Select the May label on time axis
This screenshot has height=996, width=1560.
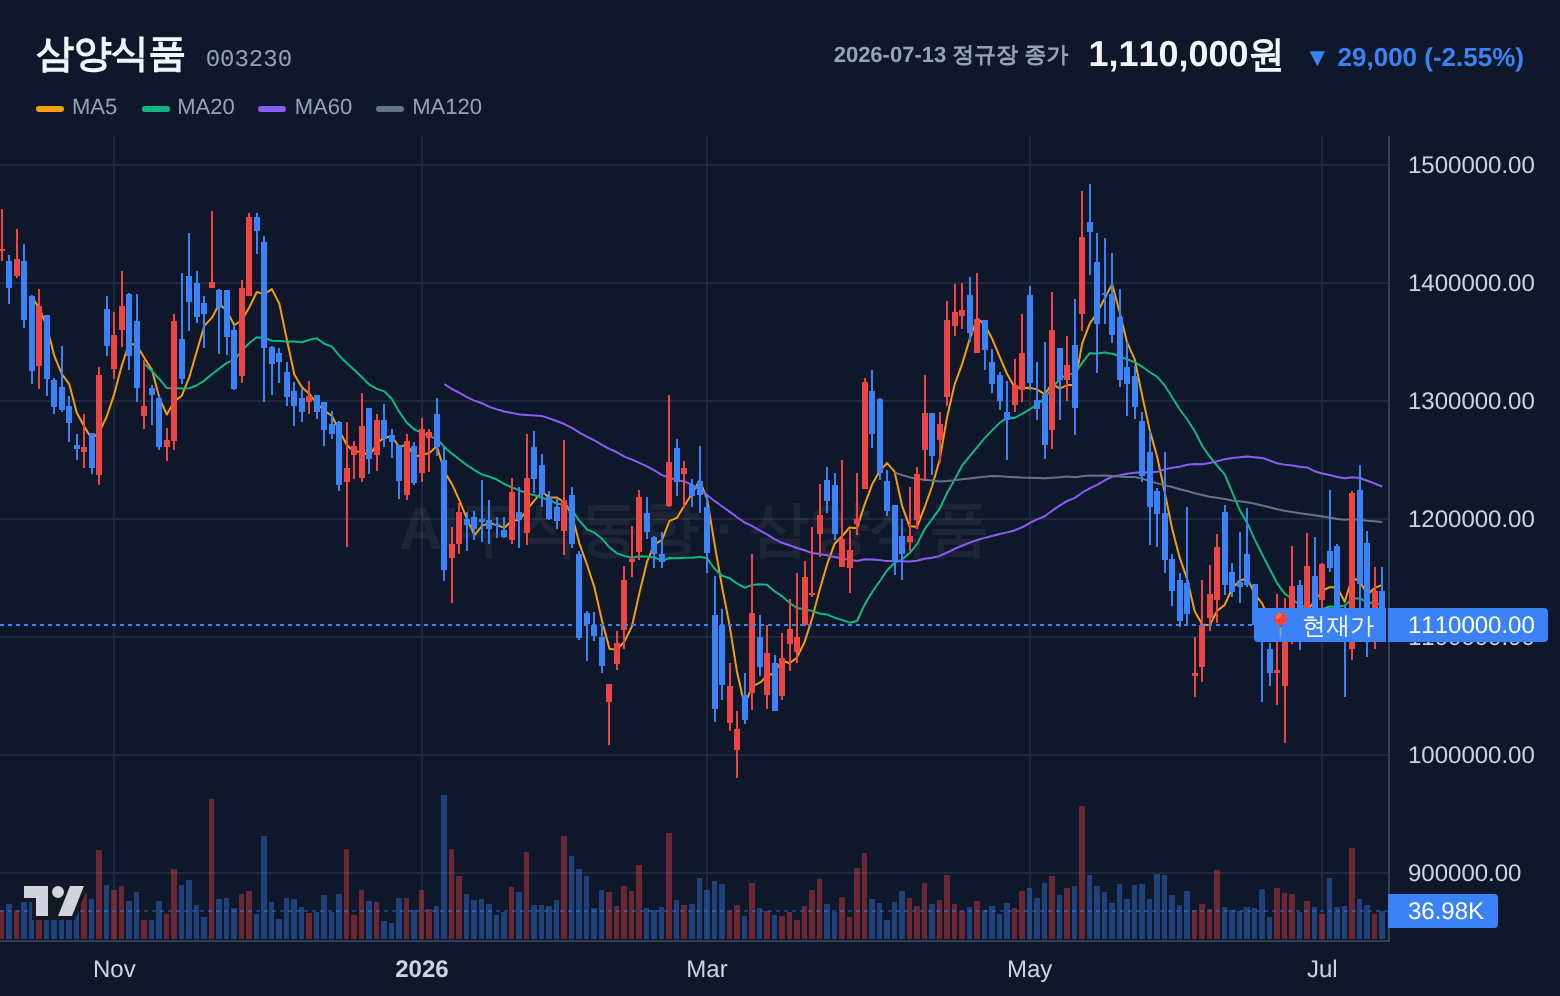(1030, 969)
